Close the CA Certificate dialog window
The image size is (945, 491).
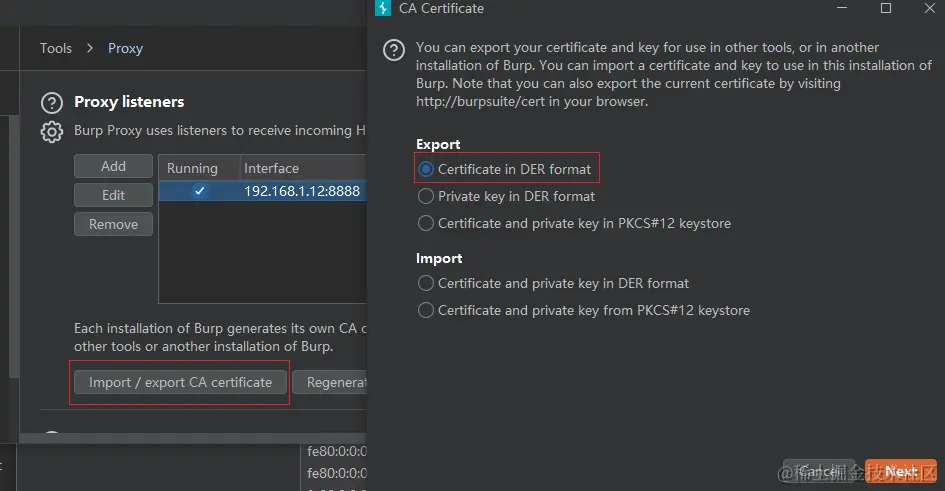[930, 8]
